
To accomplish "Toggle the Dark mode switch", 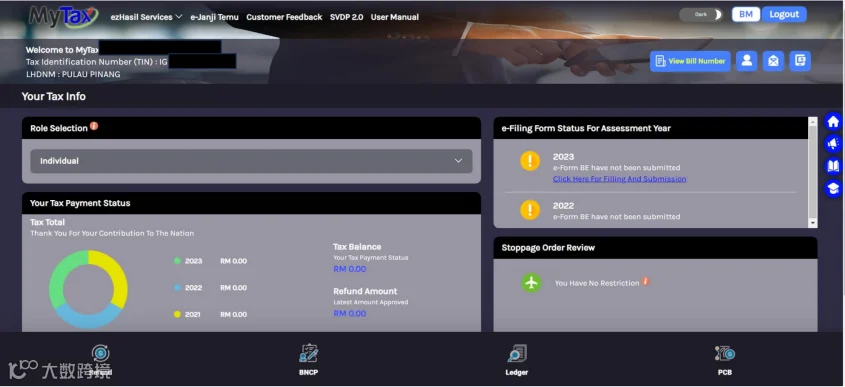I will [701, 15].
